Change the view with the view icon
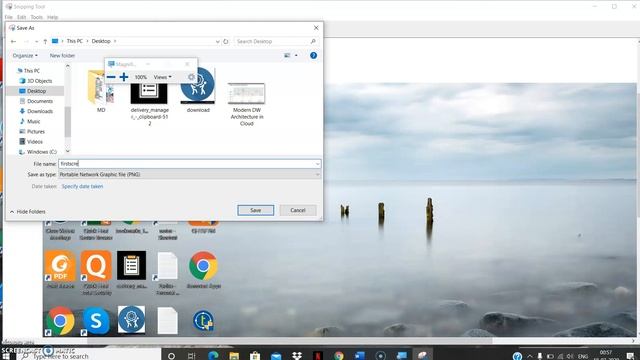Image resolution: width=640 pixels, height=360 pixels. pyautogui.click(x=287, y=56)
